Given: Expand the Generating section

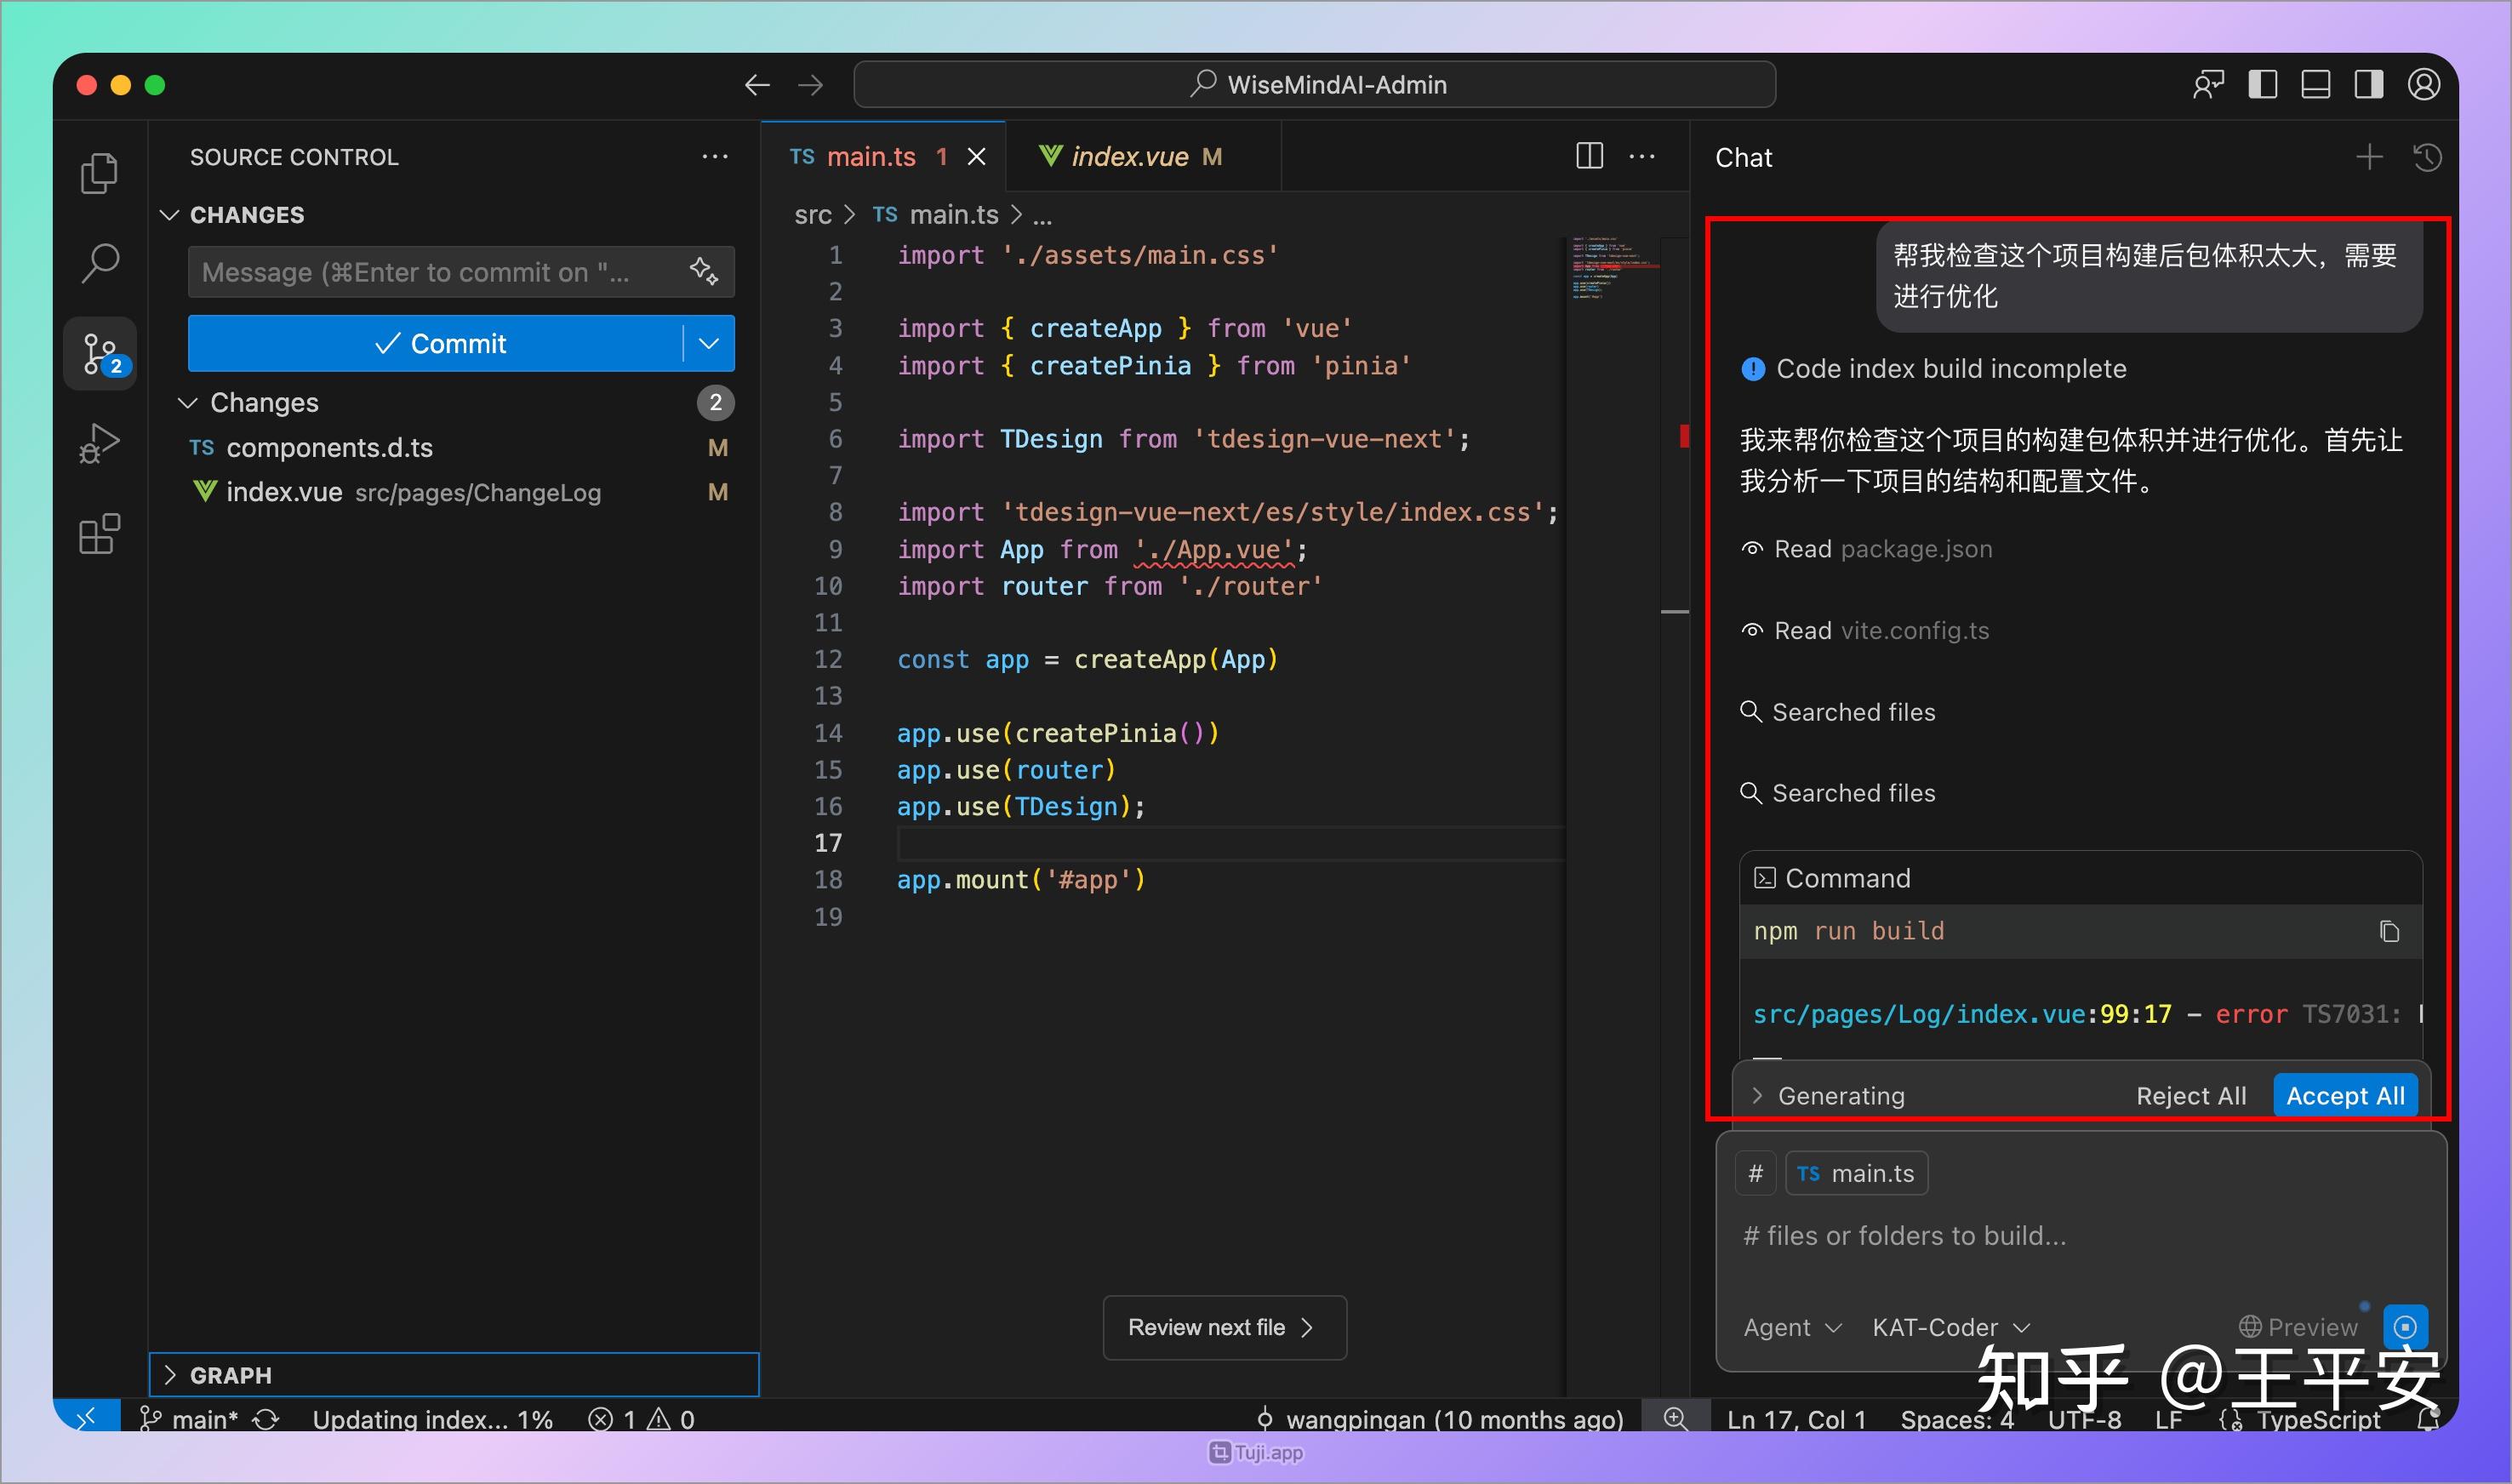Looking at the screenshot, I should [1758, 1095].
